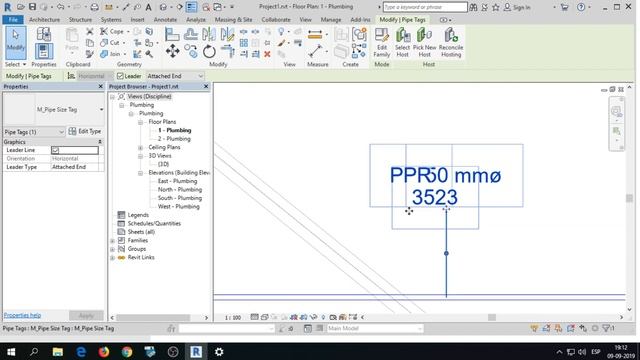The image size is (640, 360).
Task: Choose Mirror - Pick Axis tool
Action: (x=209, y=34)
